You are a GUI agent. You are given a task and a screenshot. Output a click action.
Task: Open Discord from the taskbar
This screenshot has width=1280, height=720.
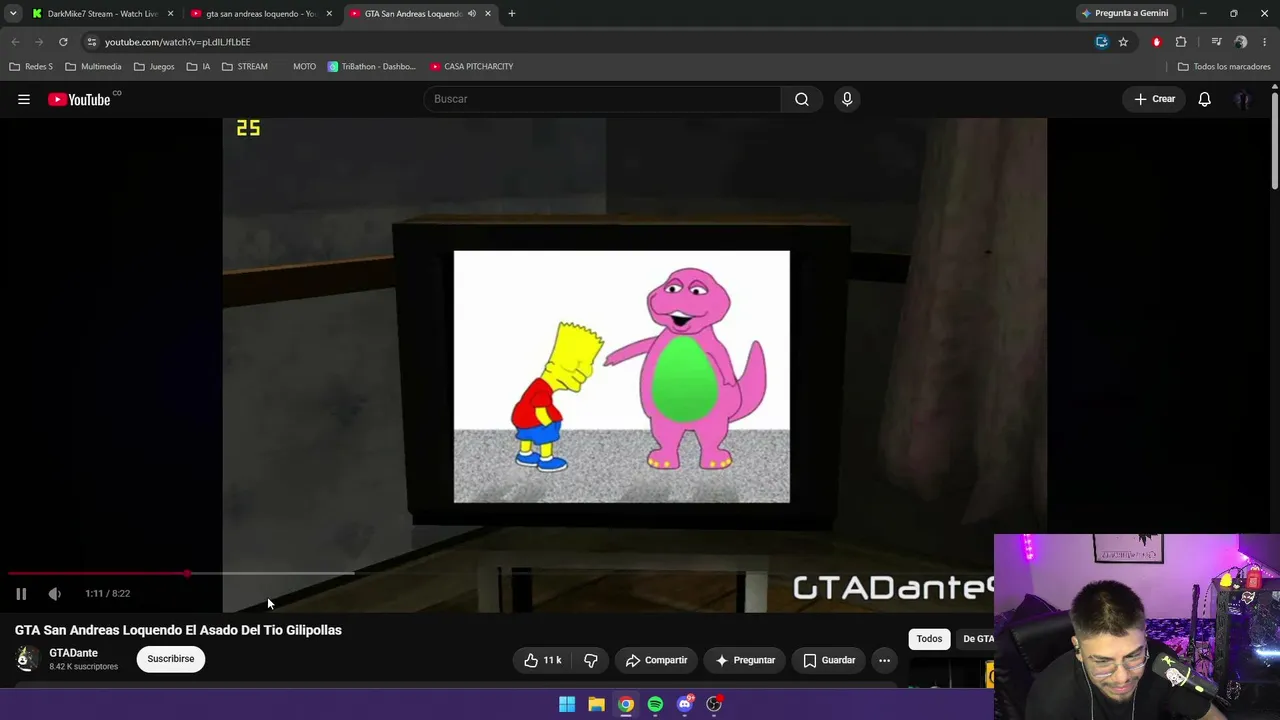click(685, 704)
